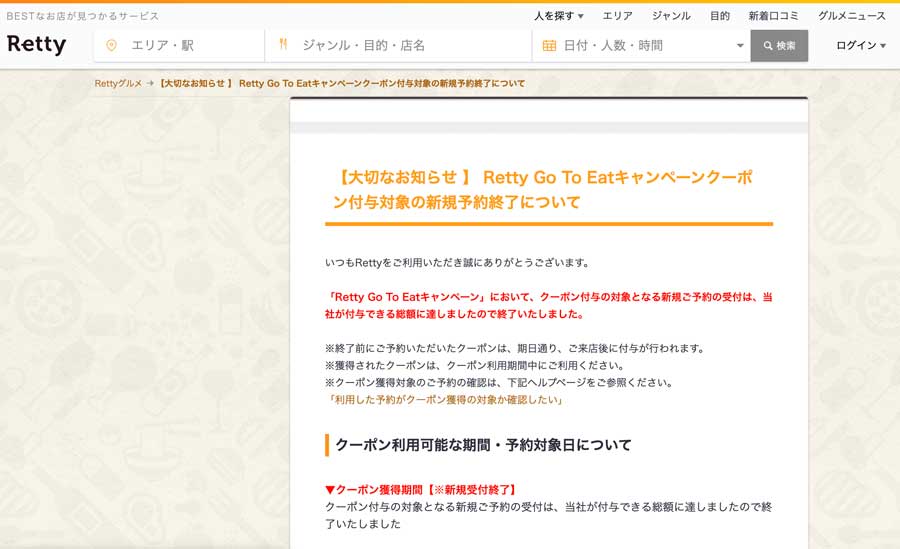Open link 利用した予約がクーポン獲得の対象か確認したい
The width and height of the screenshot is (900, 549).
(445, 400)
